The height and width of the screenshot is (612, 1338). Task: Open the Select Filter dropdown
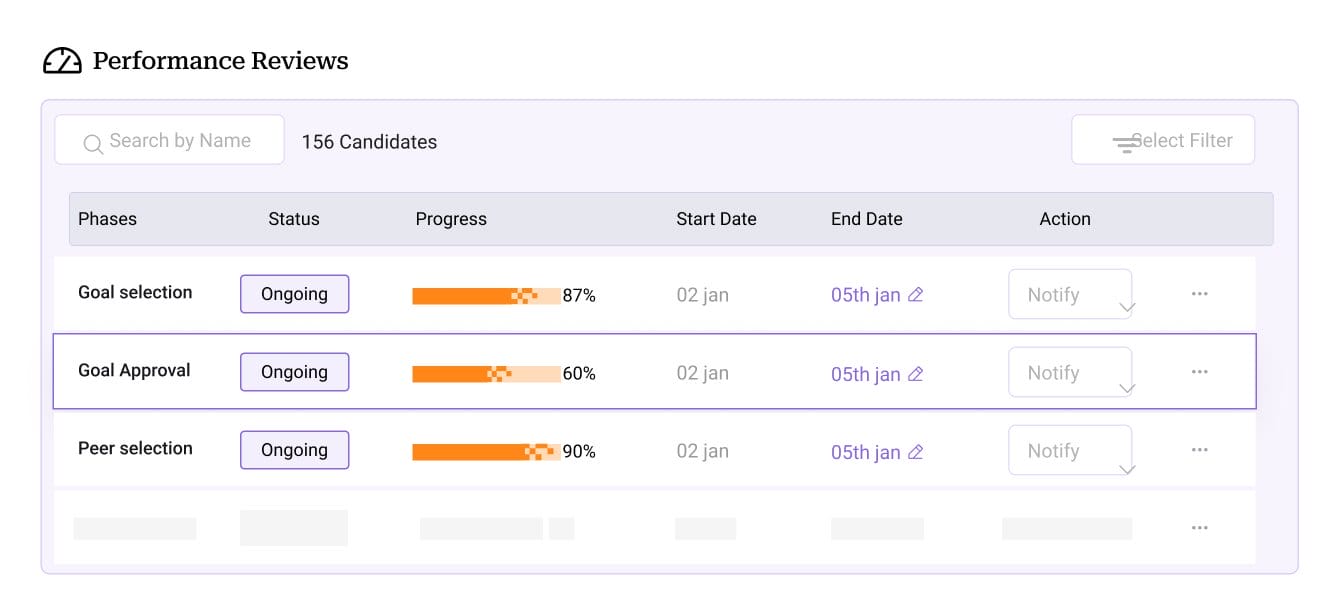(1163, 140)
